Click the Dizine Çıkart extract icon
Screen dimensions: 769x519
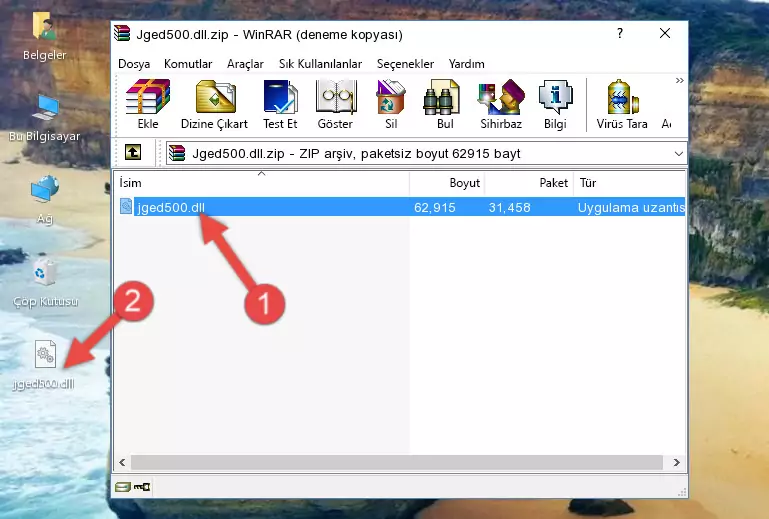tap(214, 104)
